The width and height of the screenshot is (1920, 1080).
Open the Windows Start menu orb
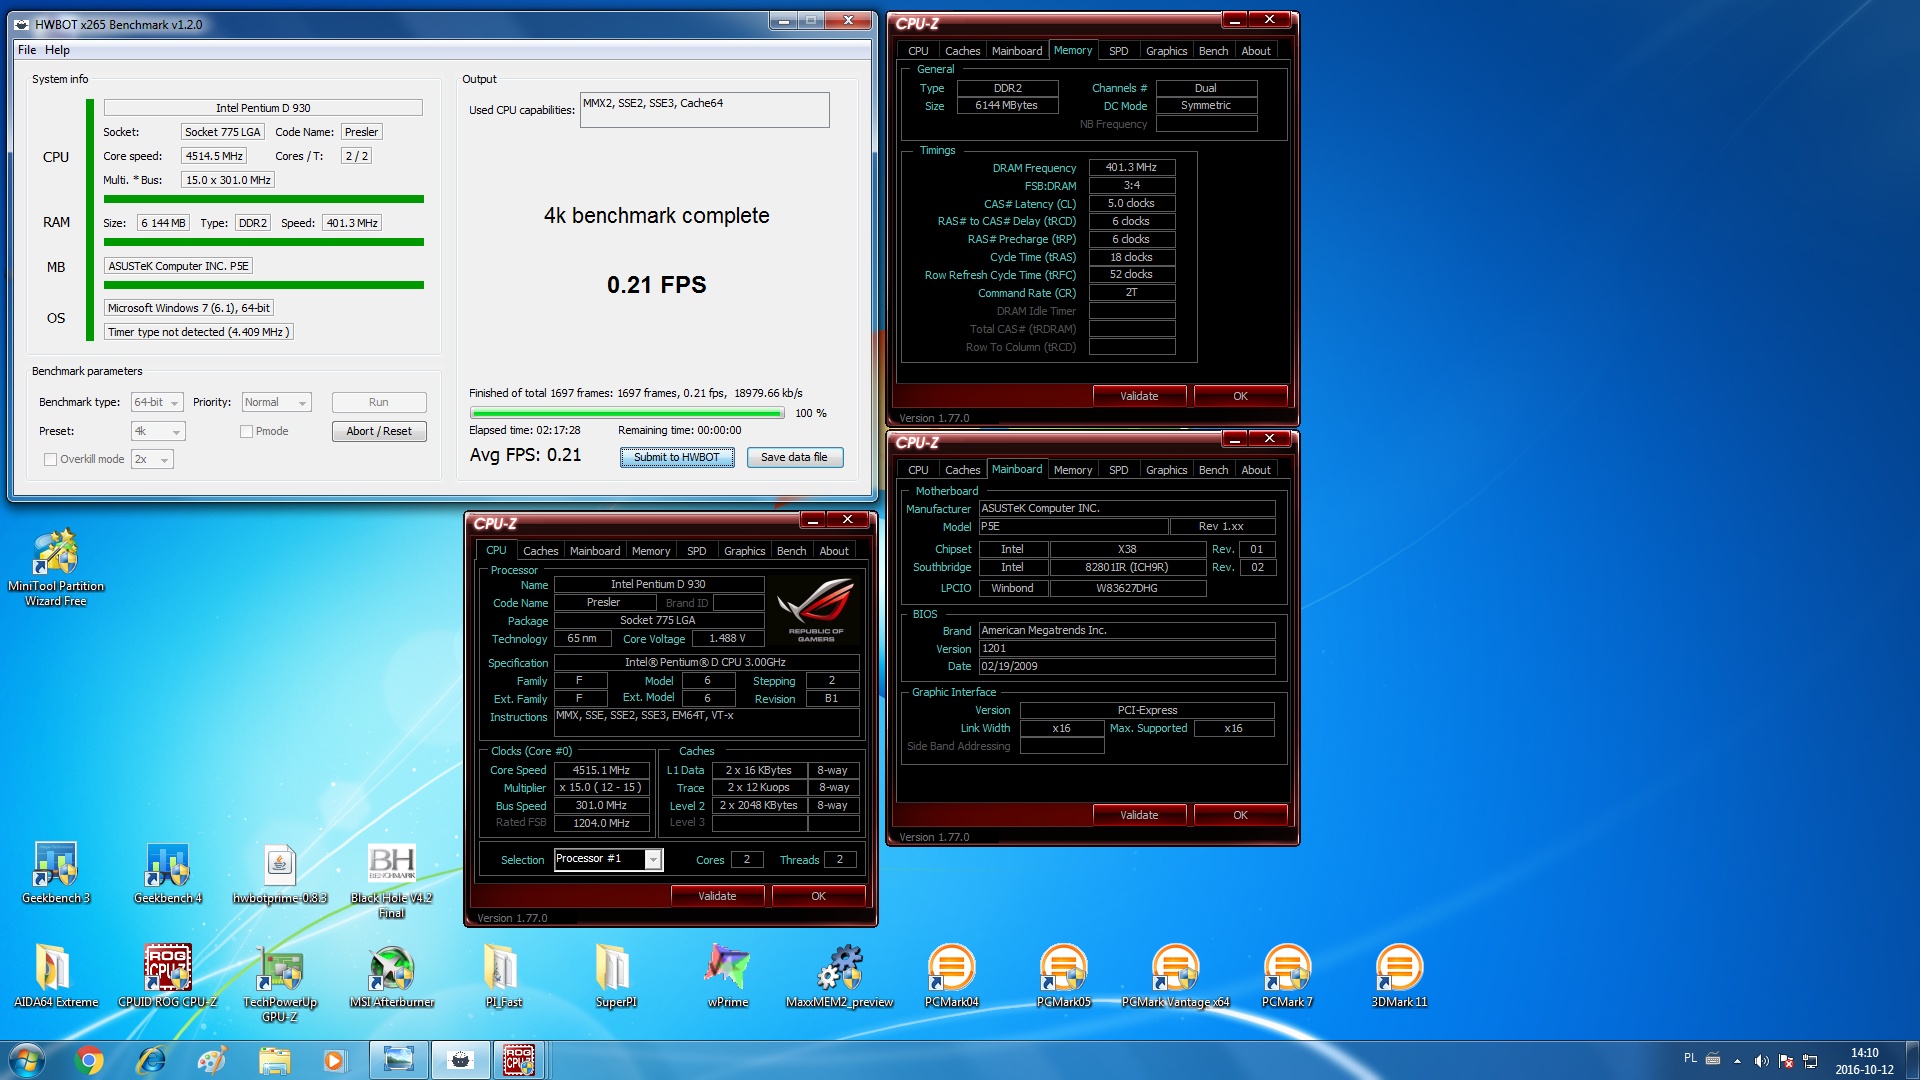coord(27,1060)
